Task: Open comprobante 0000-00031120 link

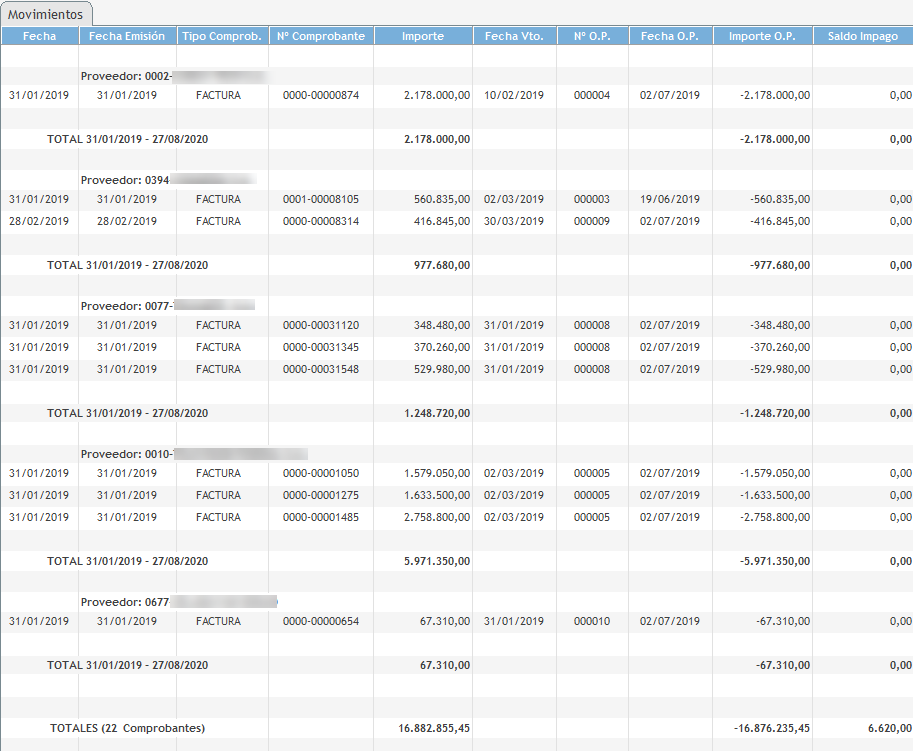Action: coord(320,326)
